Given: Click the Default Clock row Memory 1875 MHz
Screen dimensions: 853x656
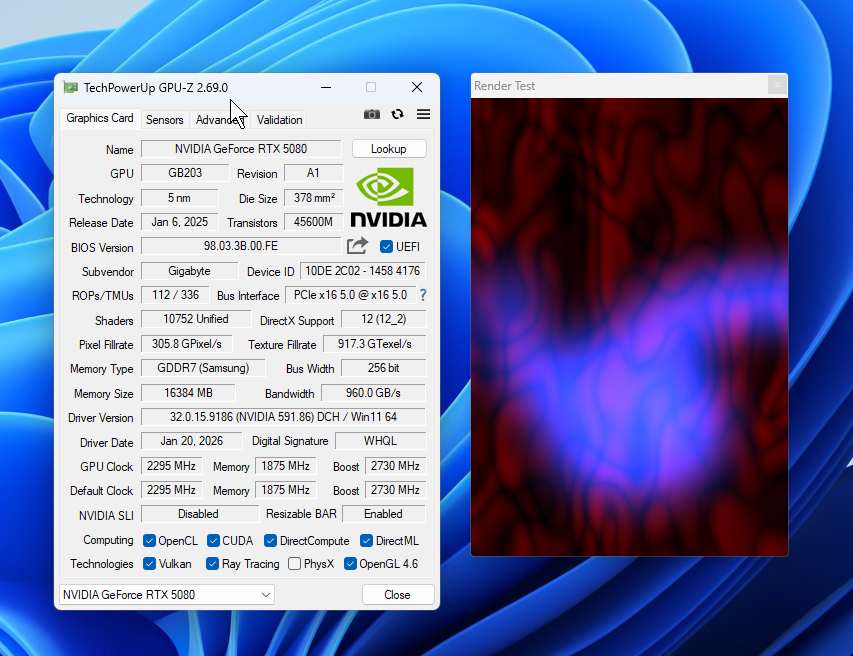Looking at the screenshot, I should coord(286,490).
